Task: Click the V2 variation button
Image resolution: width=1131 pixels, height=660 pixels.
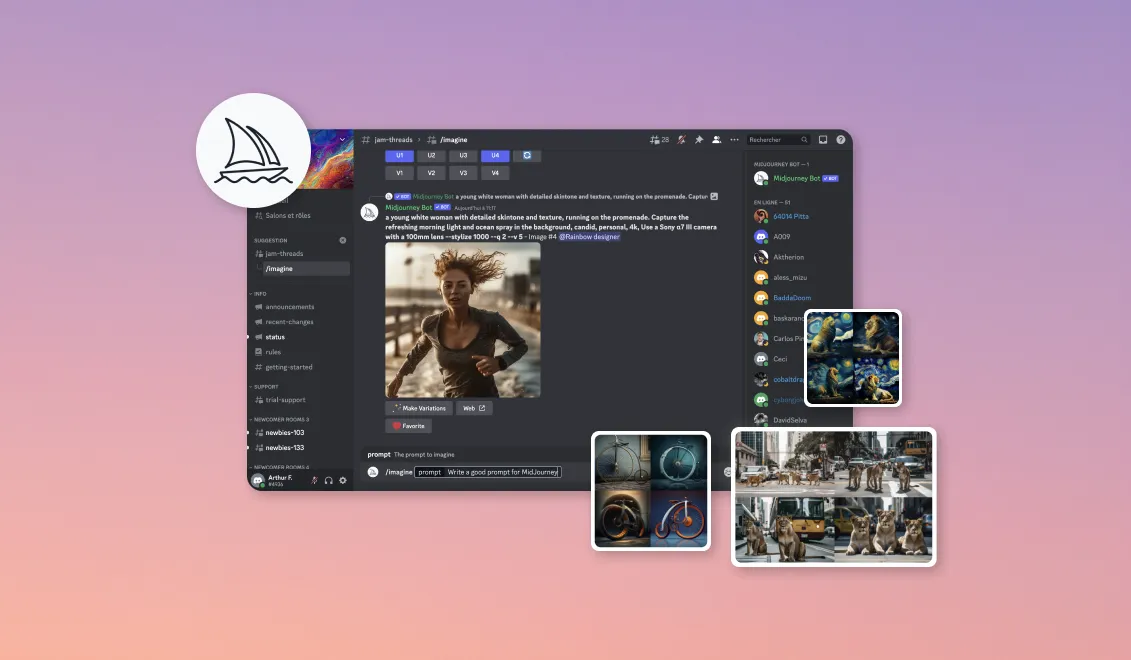Action: pos(431,173)
